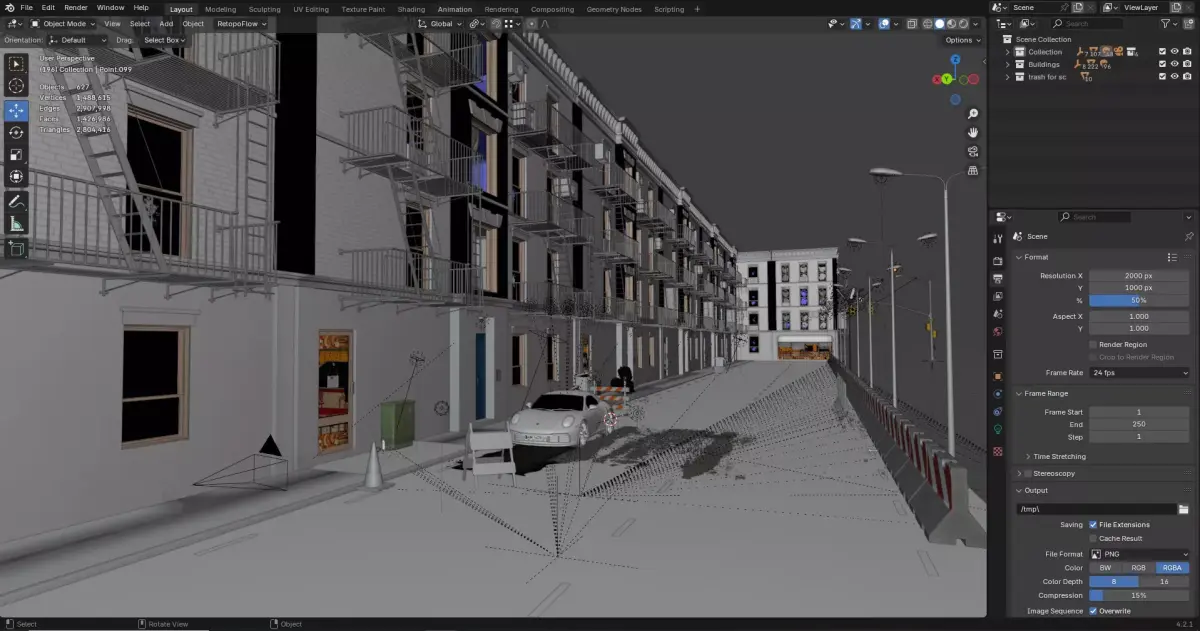Enable Cache Result checkbox
This screenshot has height=631, width=1200.
(1093, 538)
